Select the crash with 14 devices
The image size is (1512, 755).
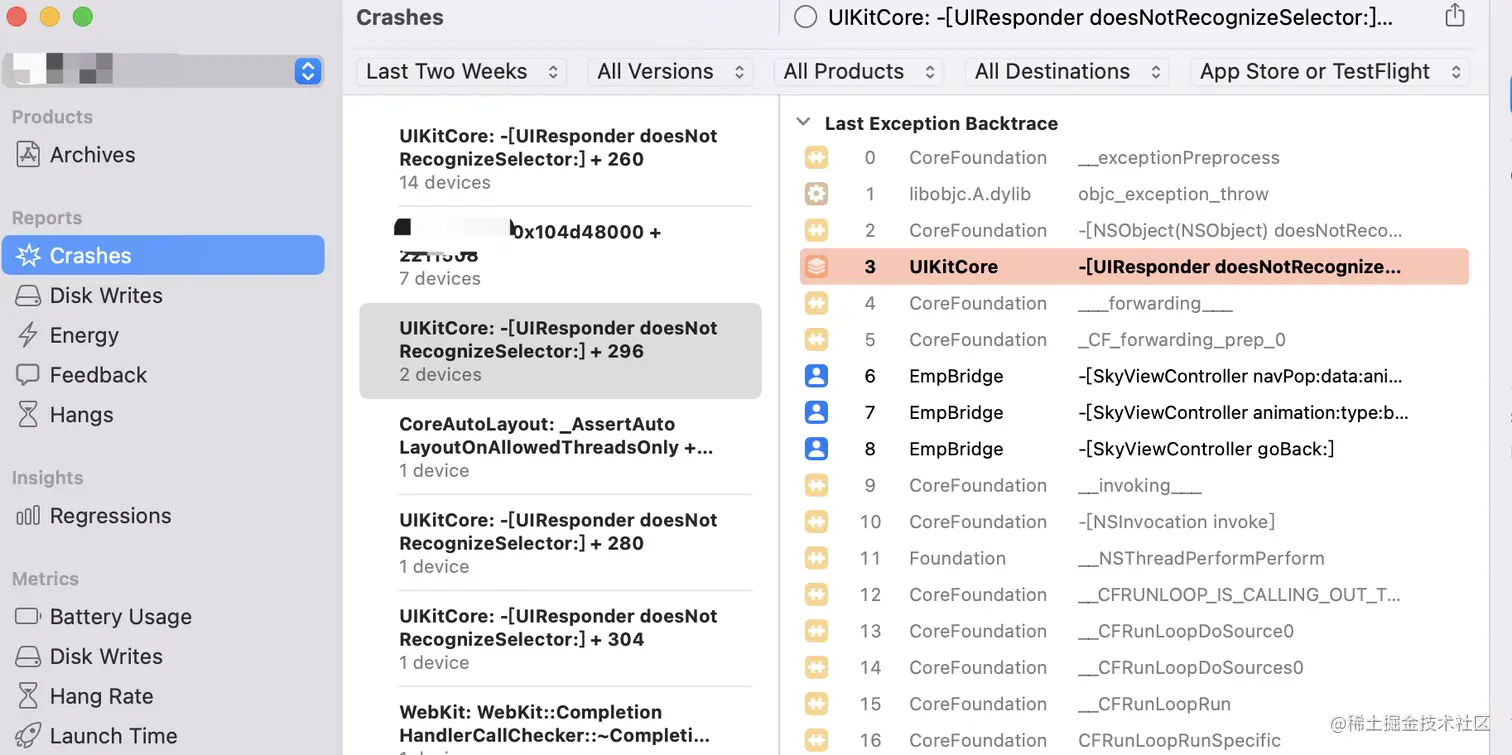pyautogui.click(x=558, y=159)
